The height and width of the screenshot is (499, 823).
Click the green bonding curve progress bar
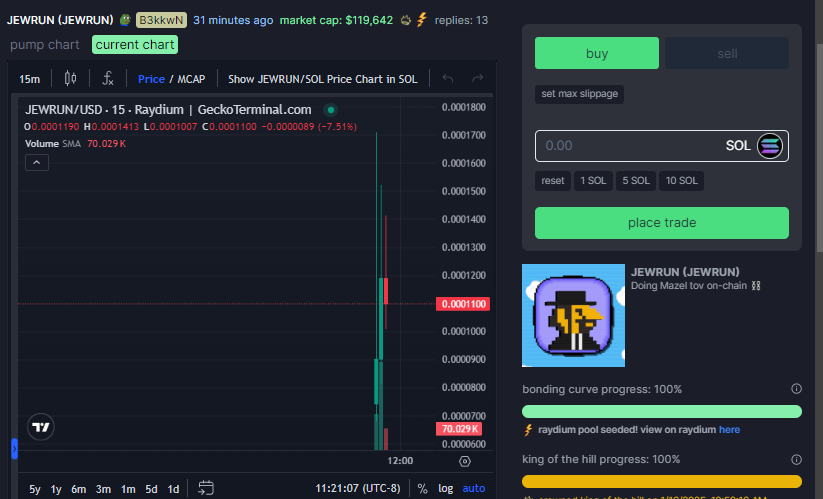pyautogui.click(x=662, y=411)
